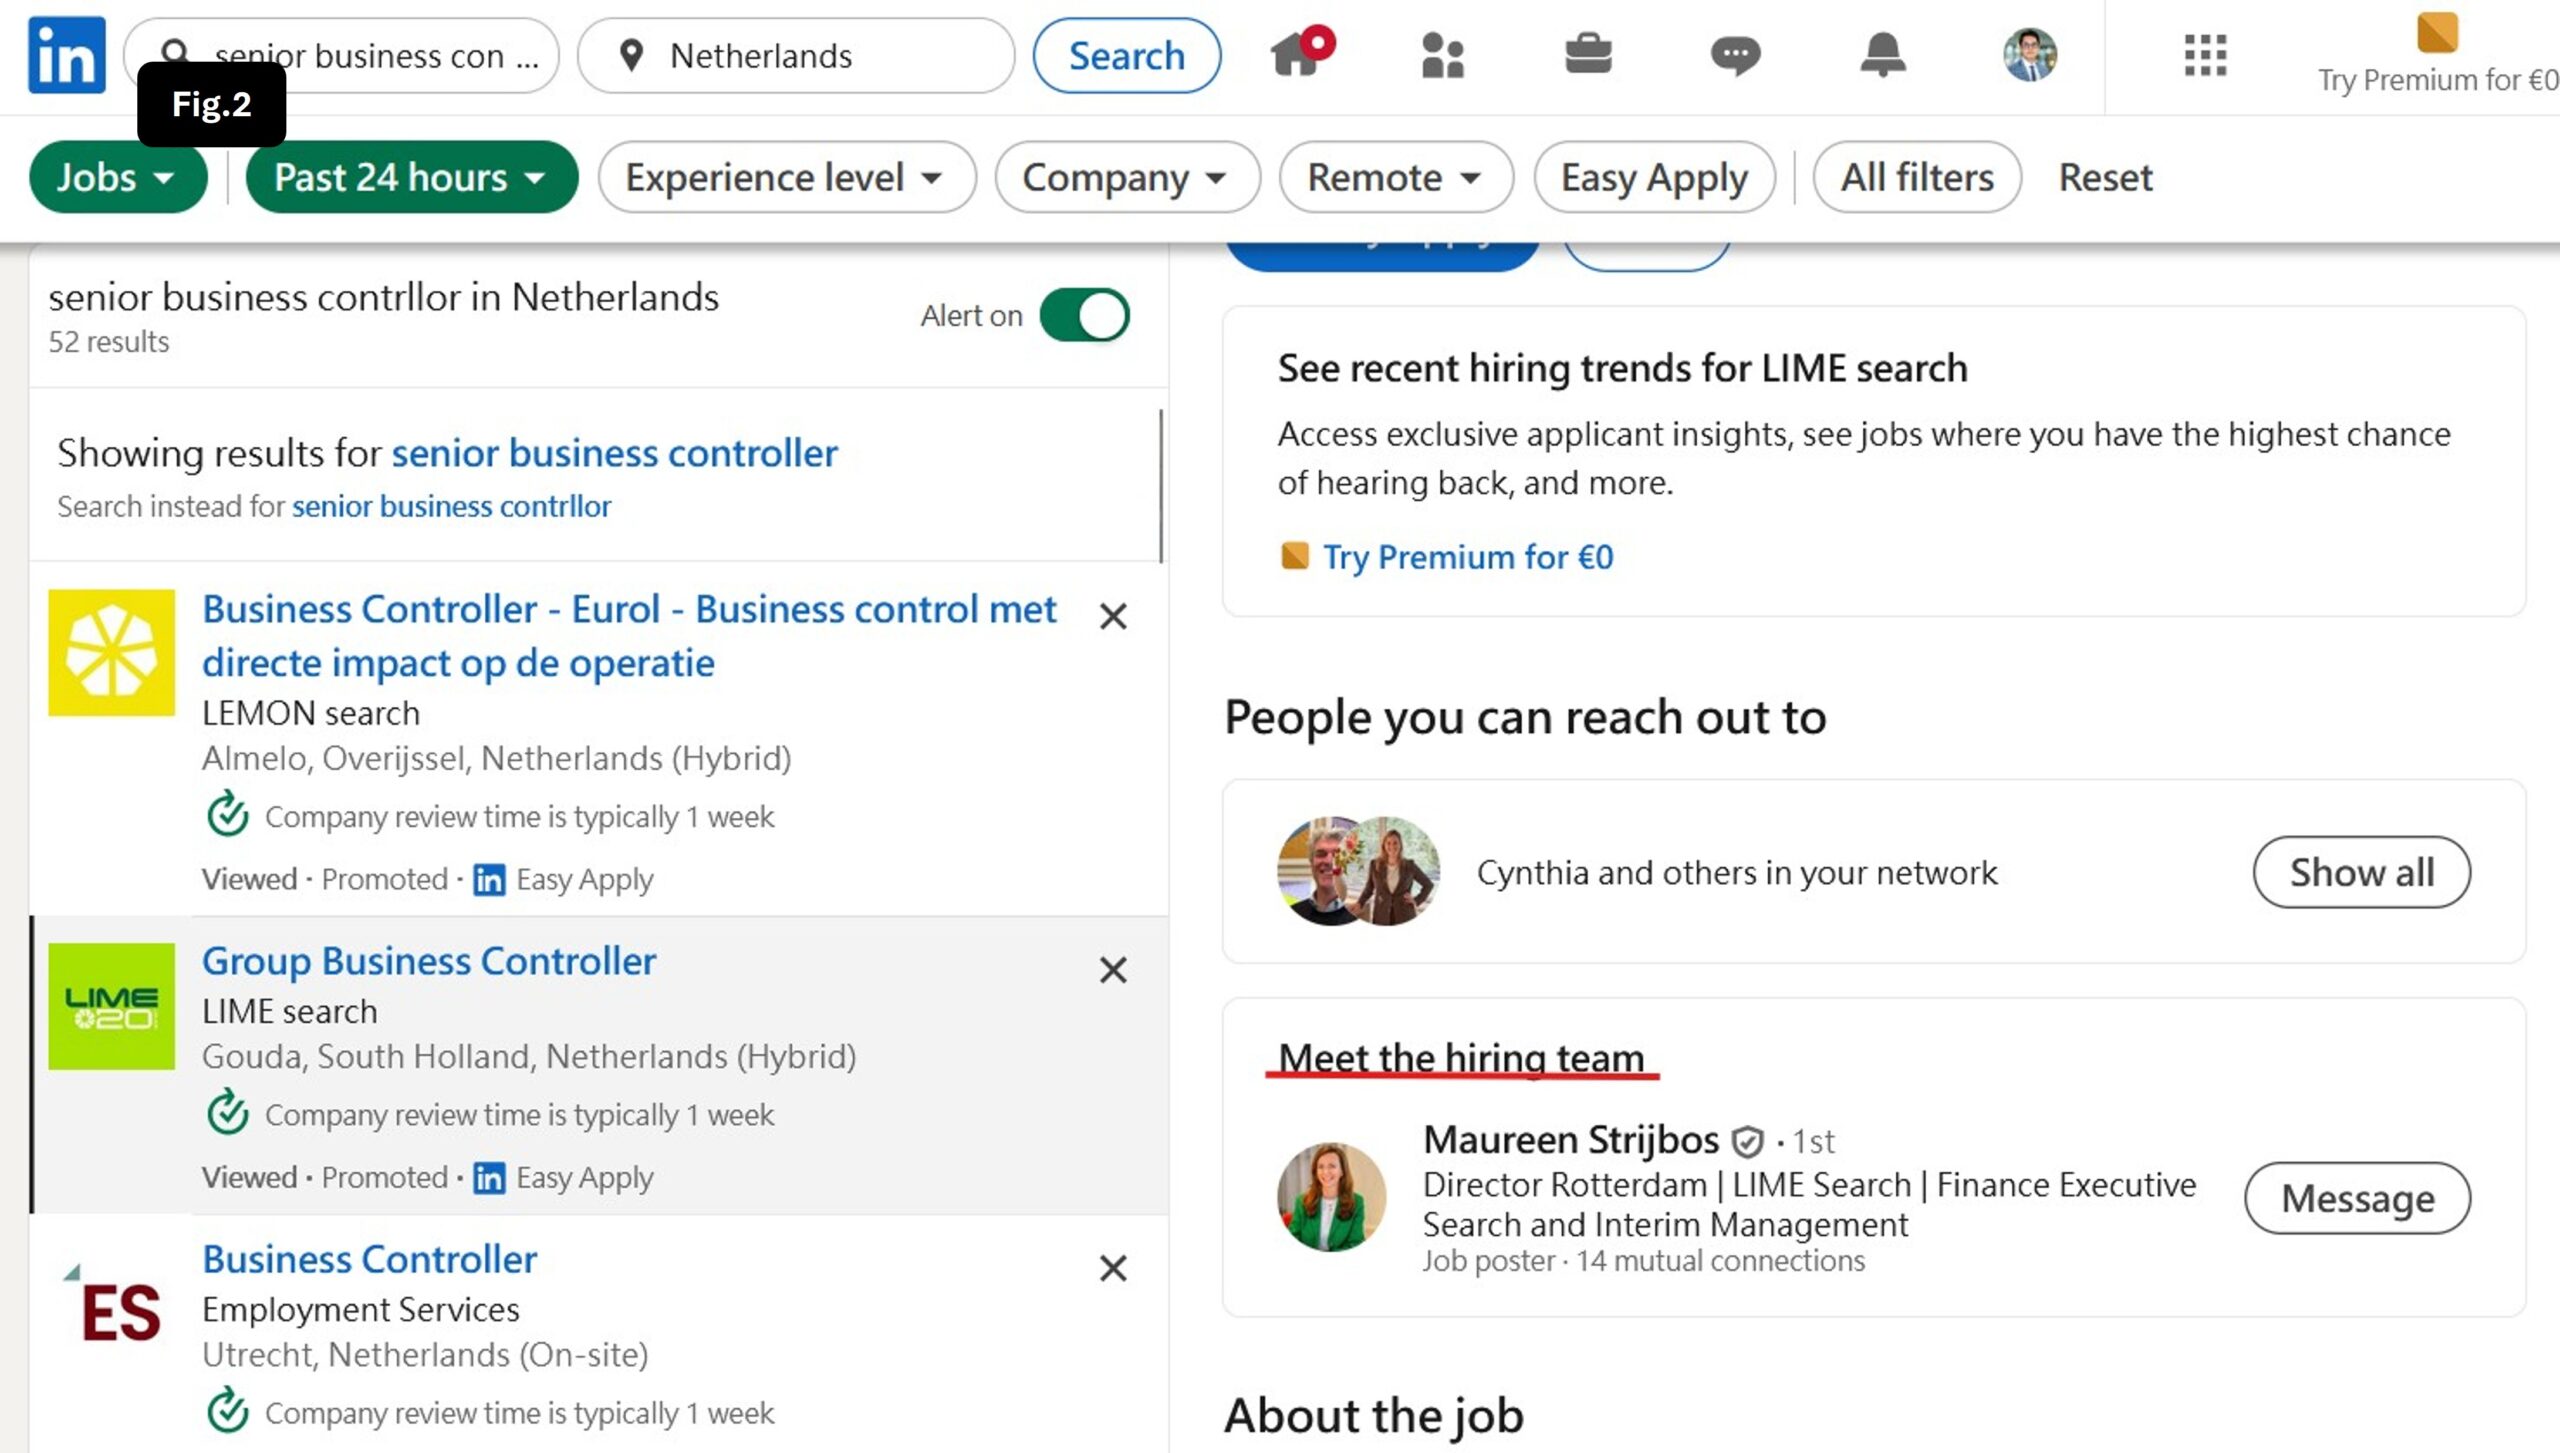
Task: Click the Netherlands location field
Action: pyautogui.click(x=795, y=55)
